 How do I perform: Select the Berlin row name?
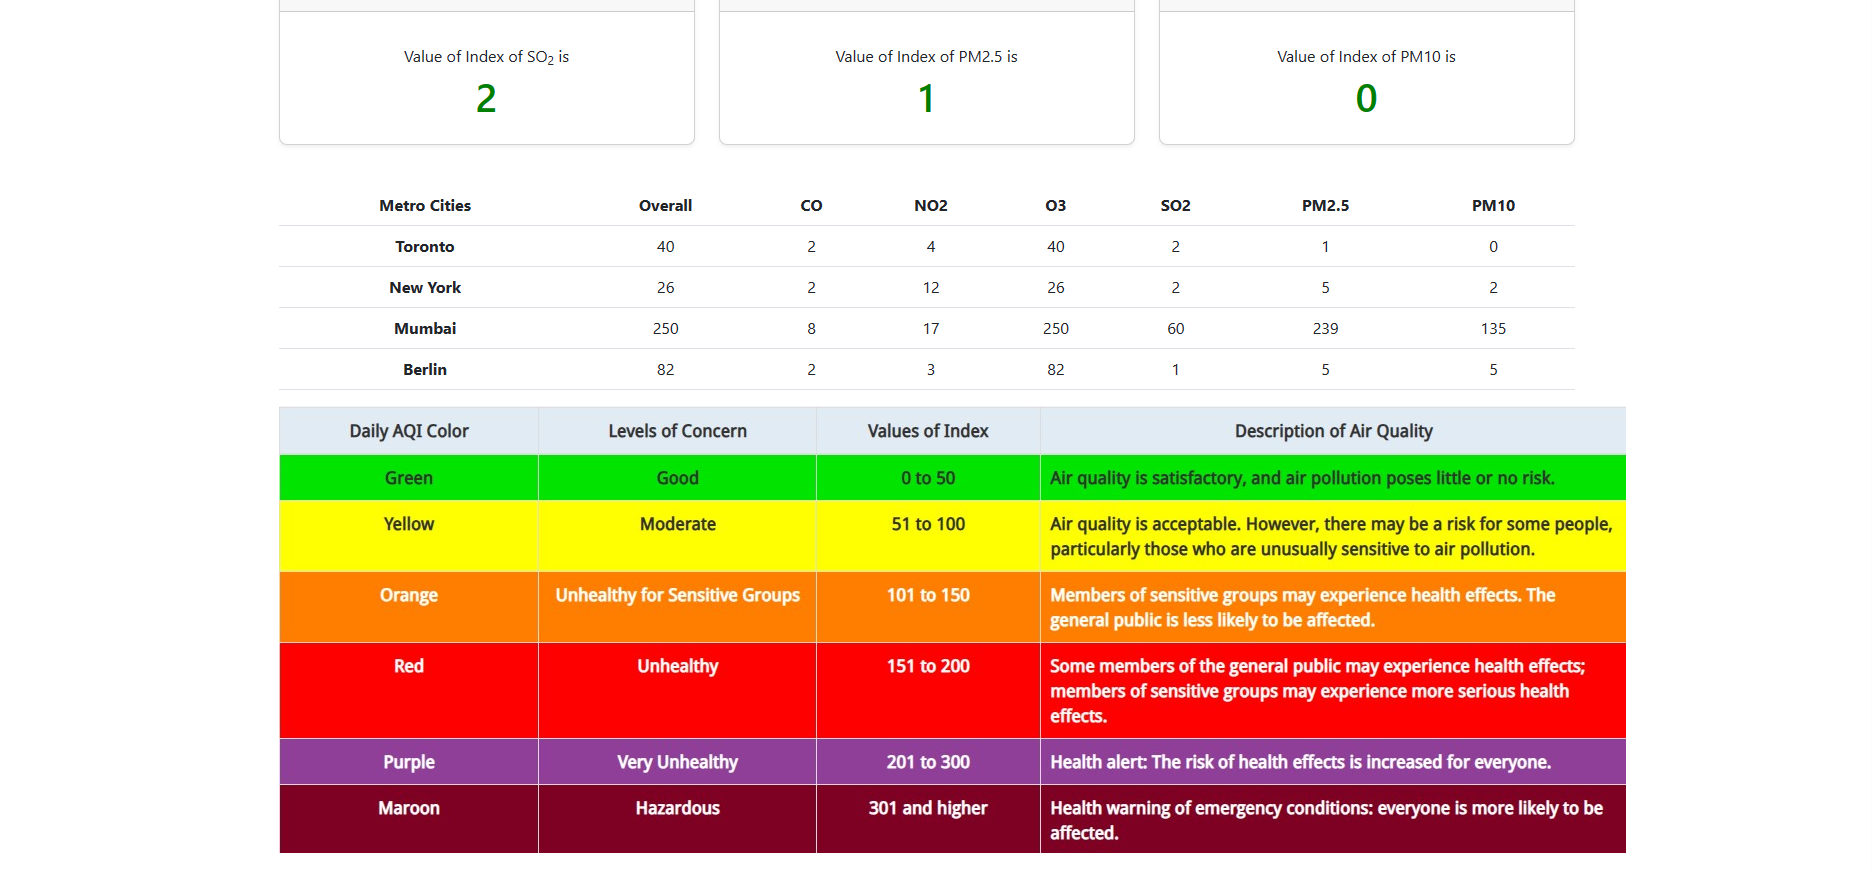click(425, 369)
